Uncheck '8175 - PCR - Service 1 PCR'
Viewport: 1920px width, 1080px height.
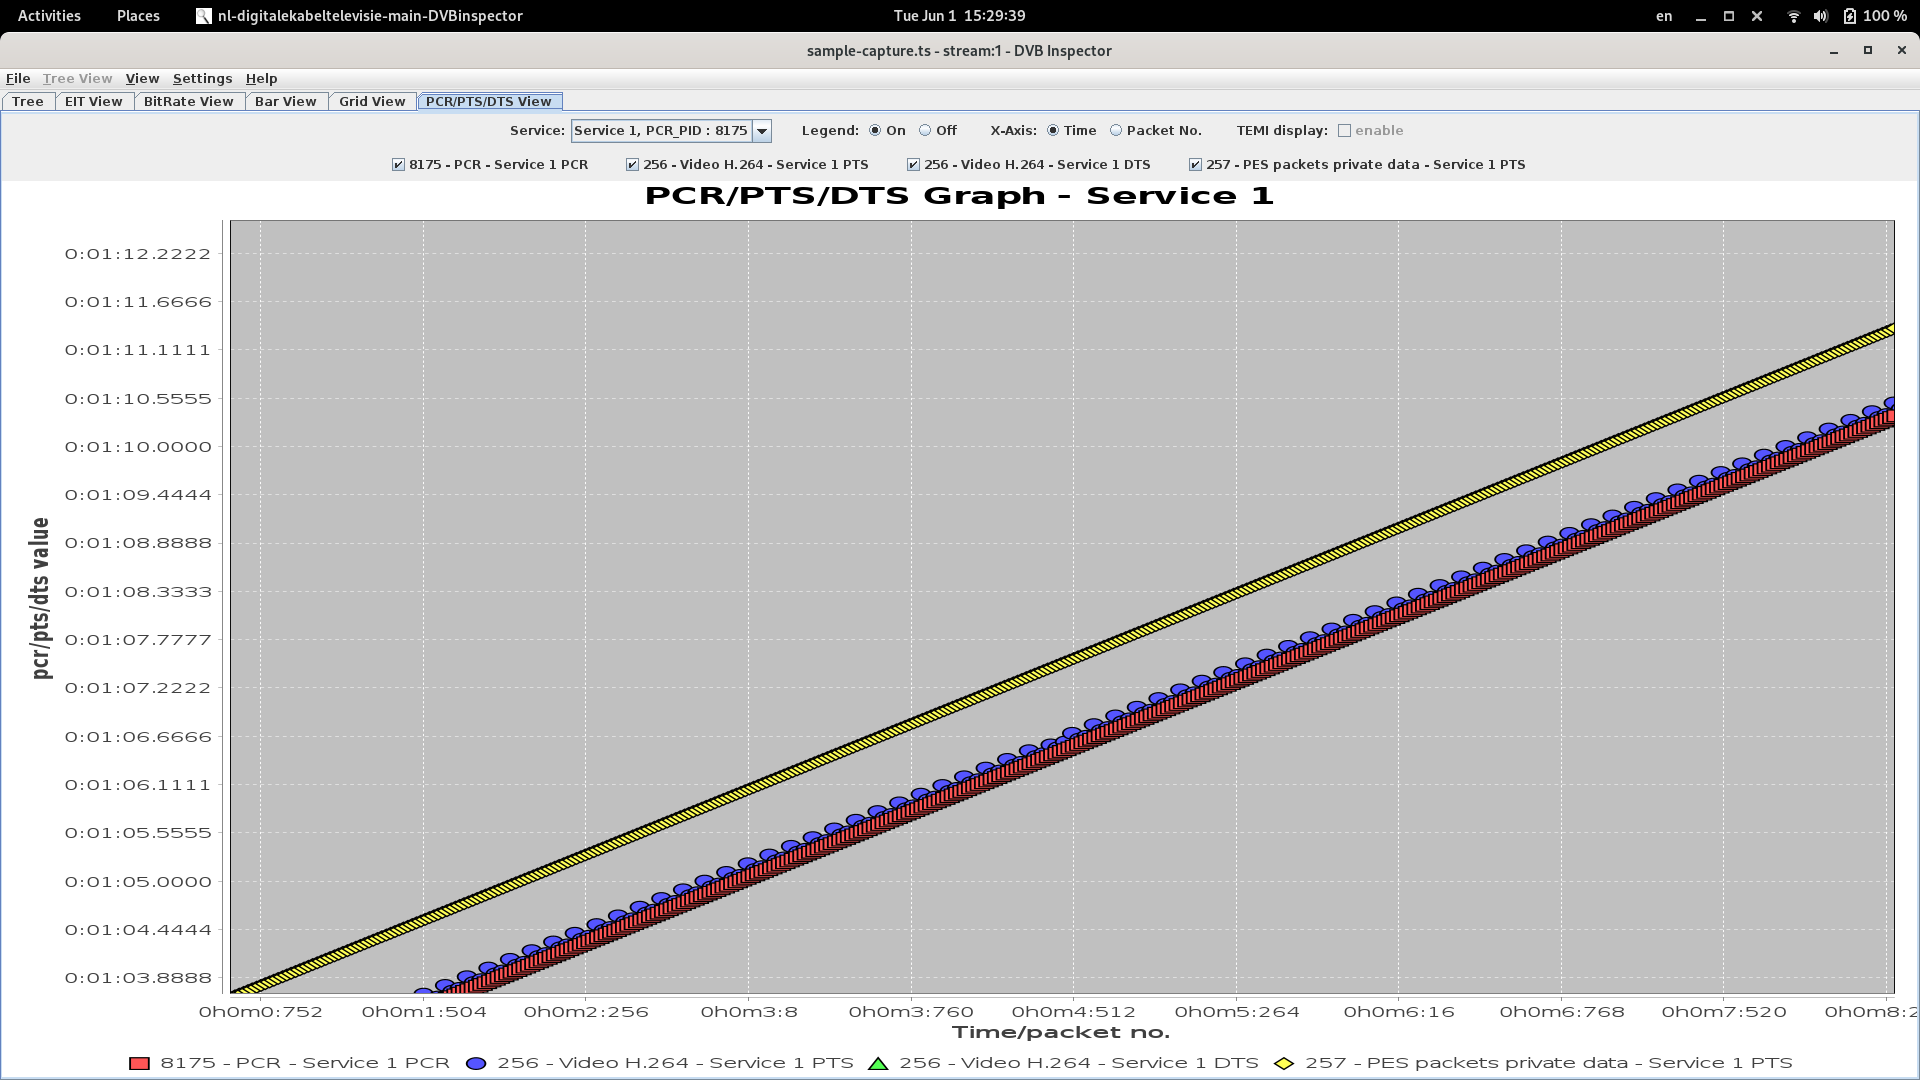pyautogui.click(x=397, y=164)
